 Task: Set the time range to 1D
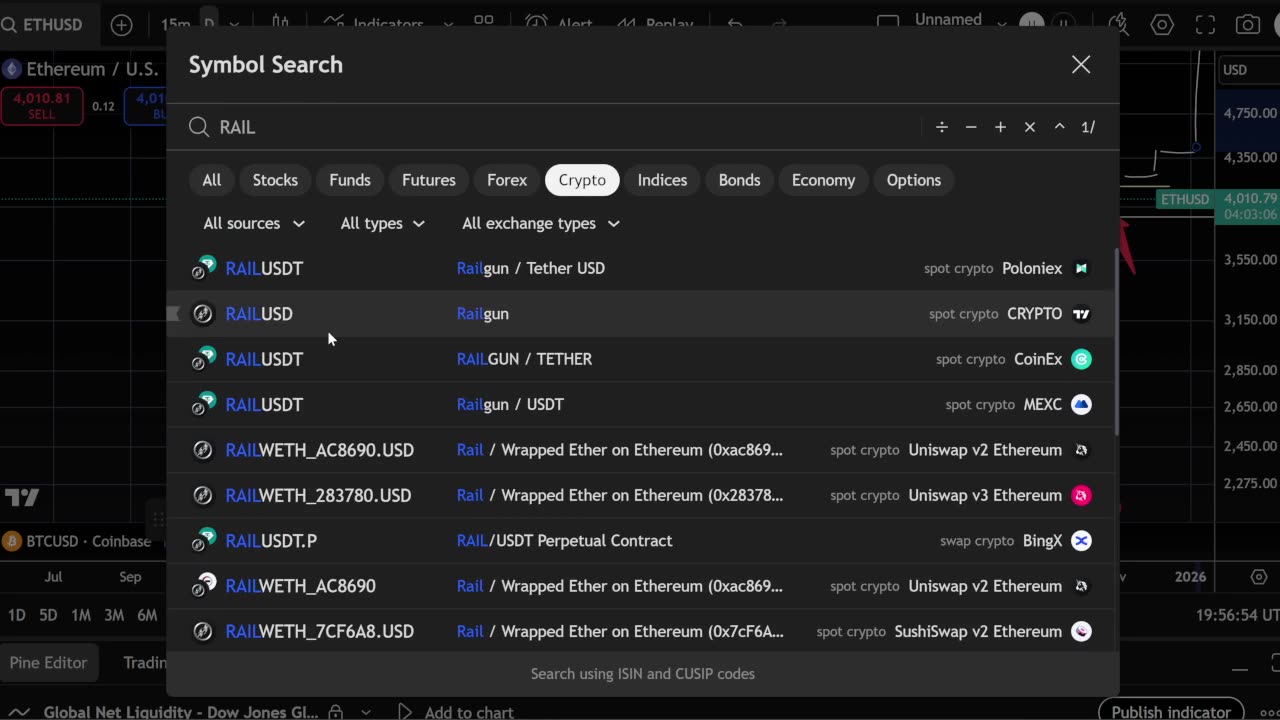click(17, 615)
